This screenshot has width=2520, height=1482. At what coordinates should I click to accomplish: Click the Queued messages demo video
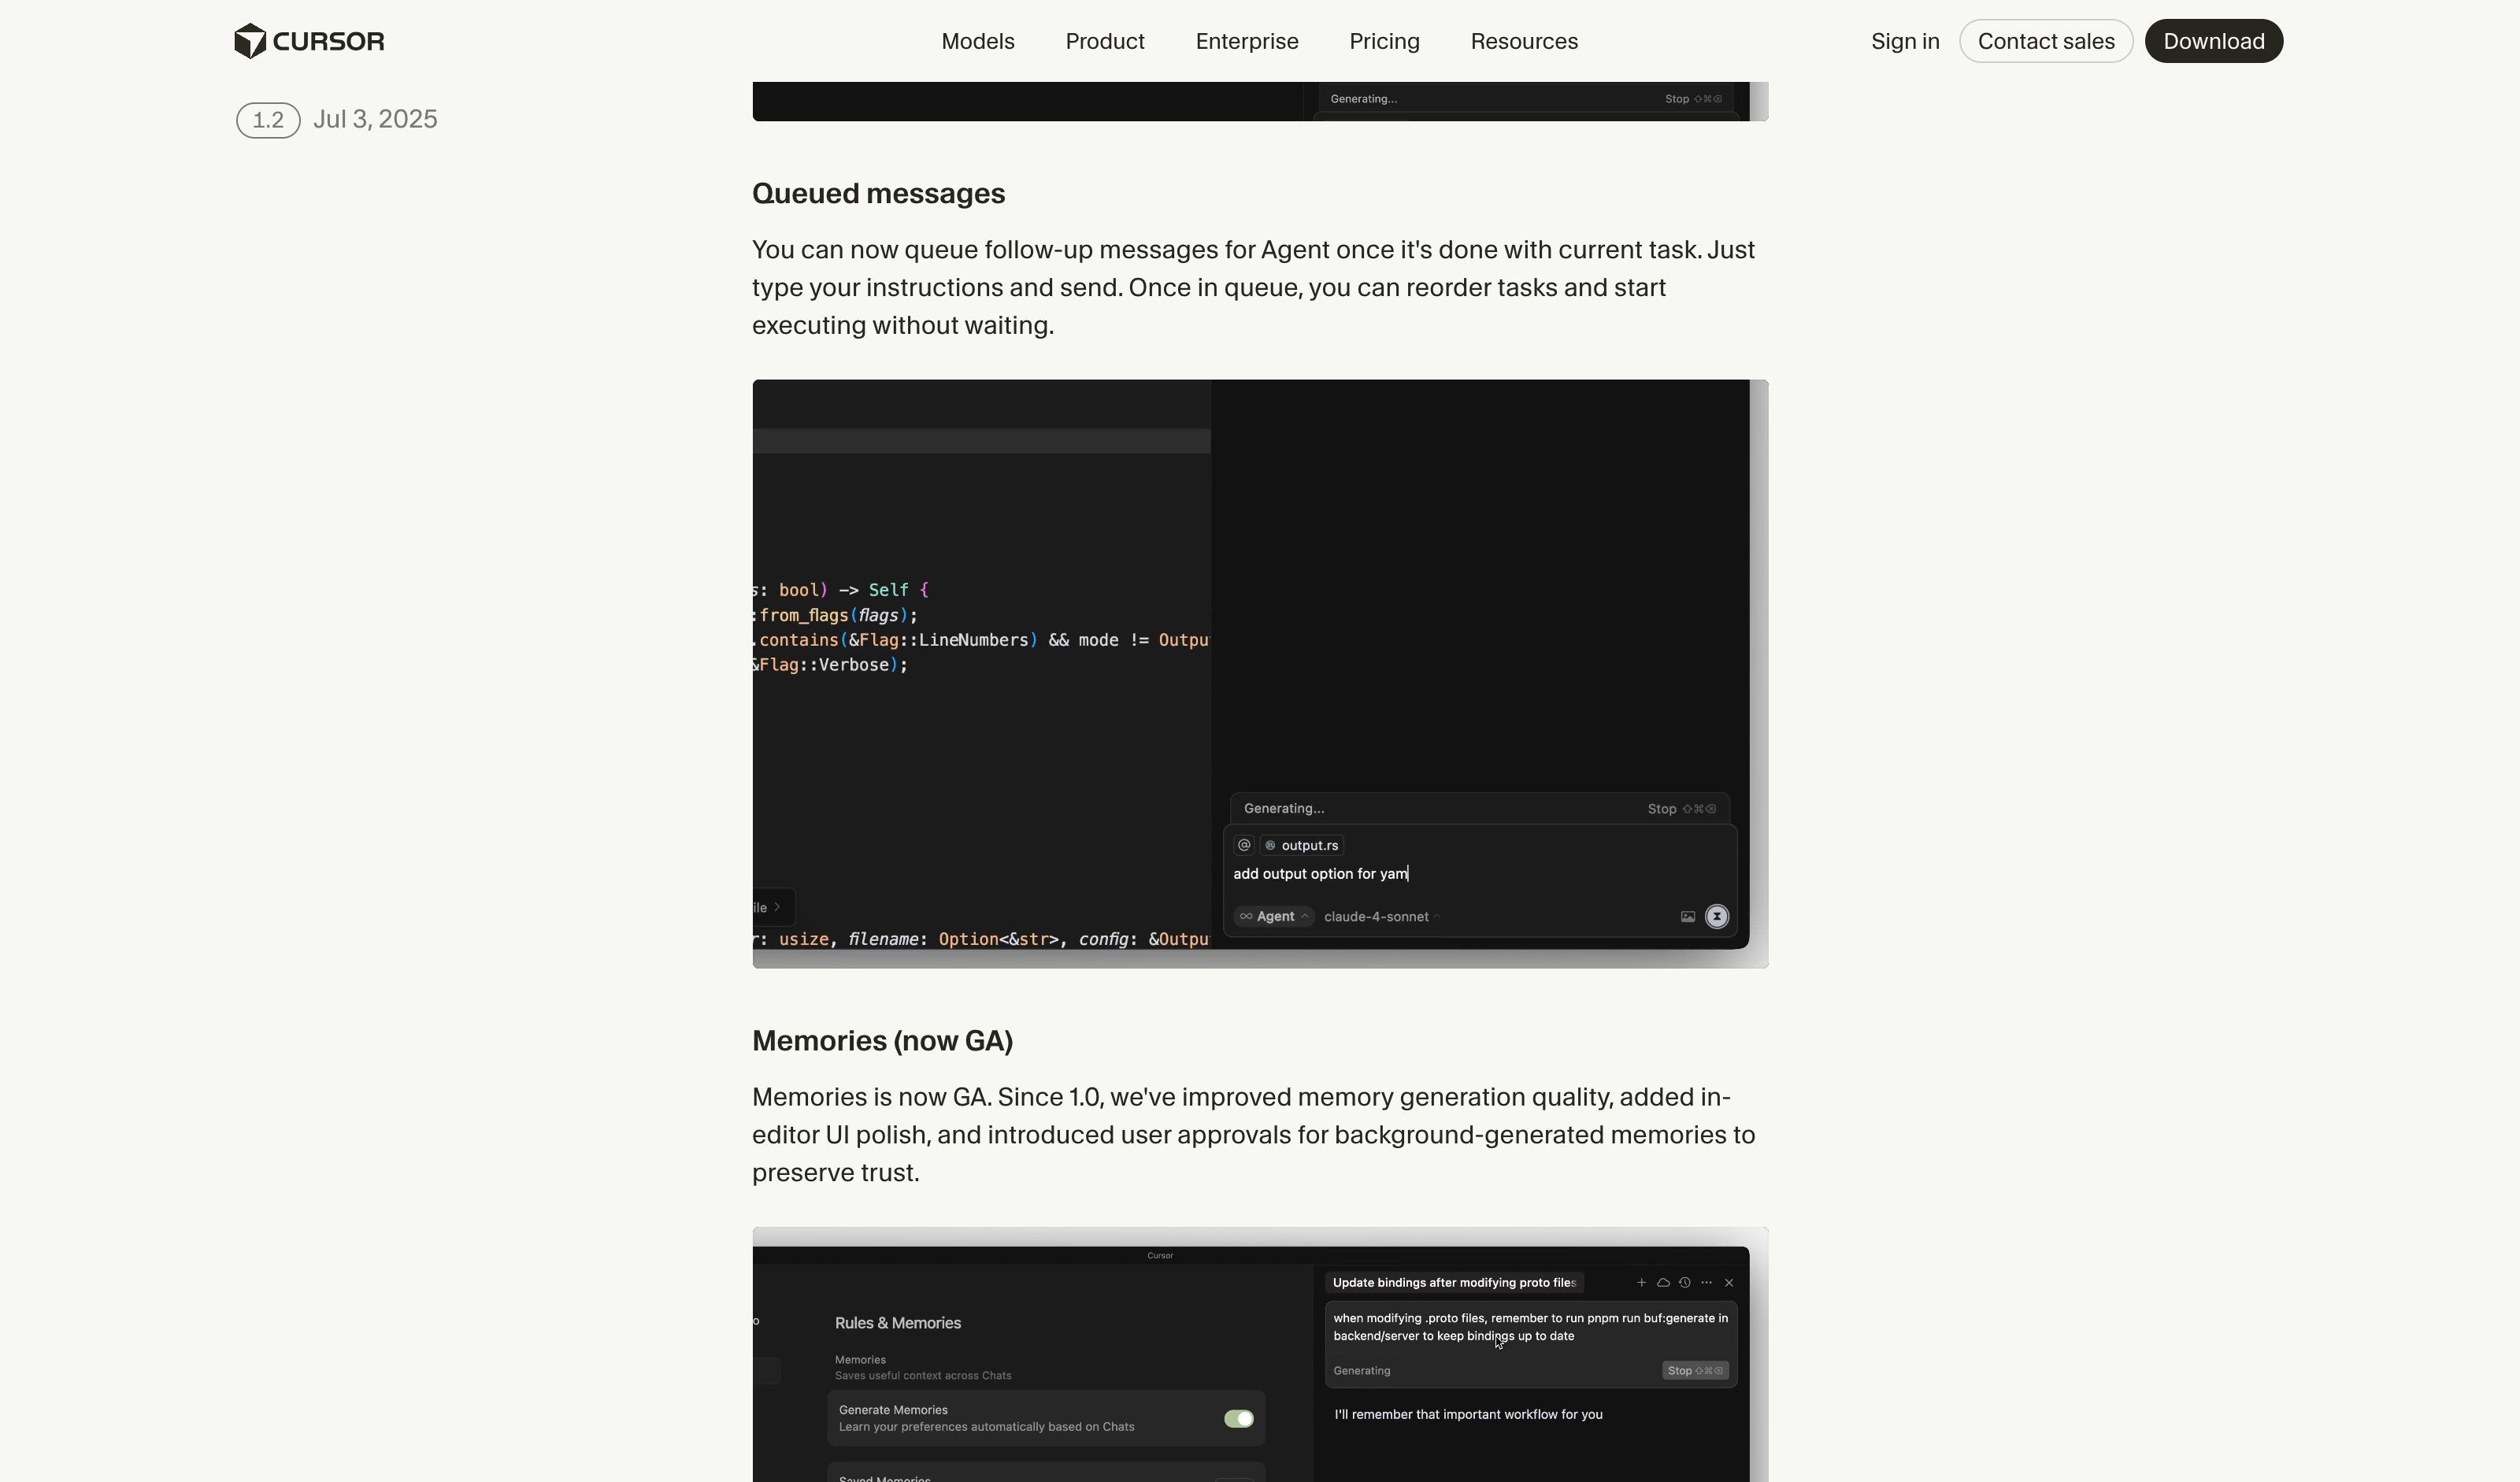tap(1260, 673)
